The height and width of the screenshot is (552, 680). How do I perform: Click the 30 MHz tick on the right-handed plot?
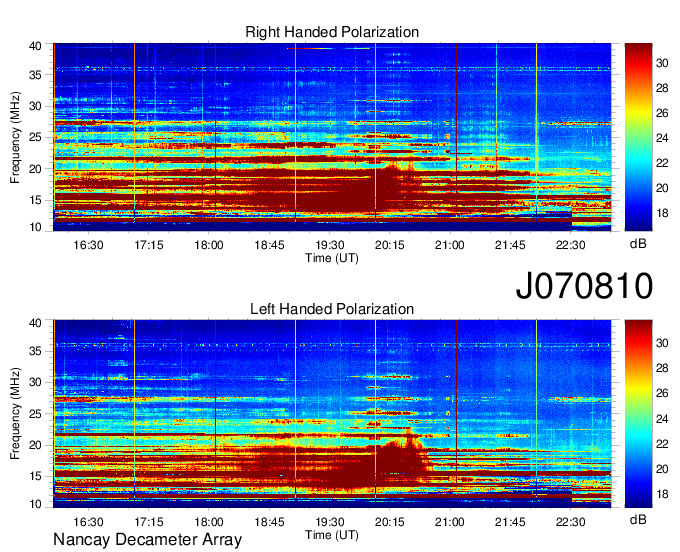35,106
